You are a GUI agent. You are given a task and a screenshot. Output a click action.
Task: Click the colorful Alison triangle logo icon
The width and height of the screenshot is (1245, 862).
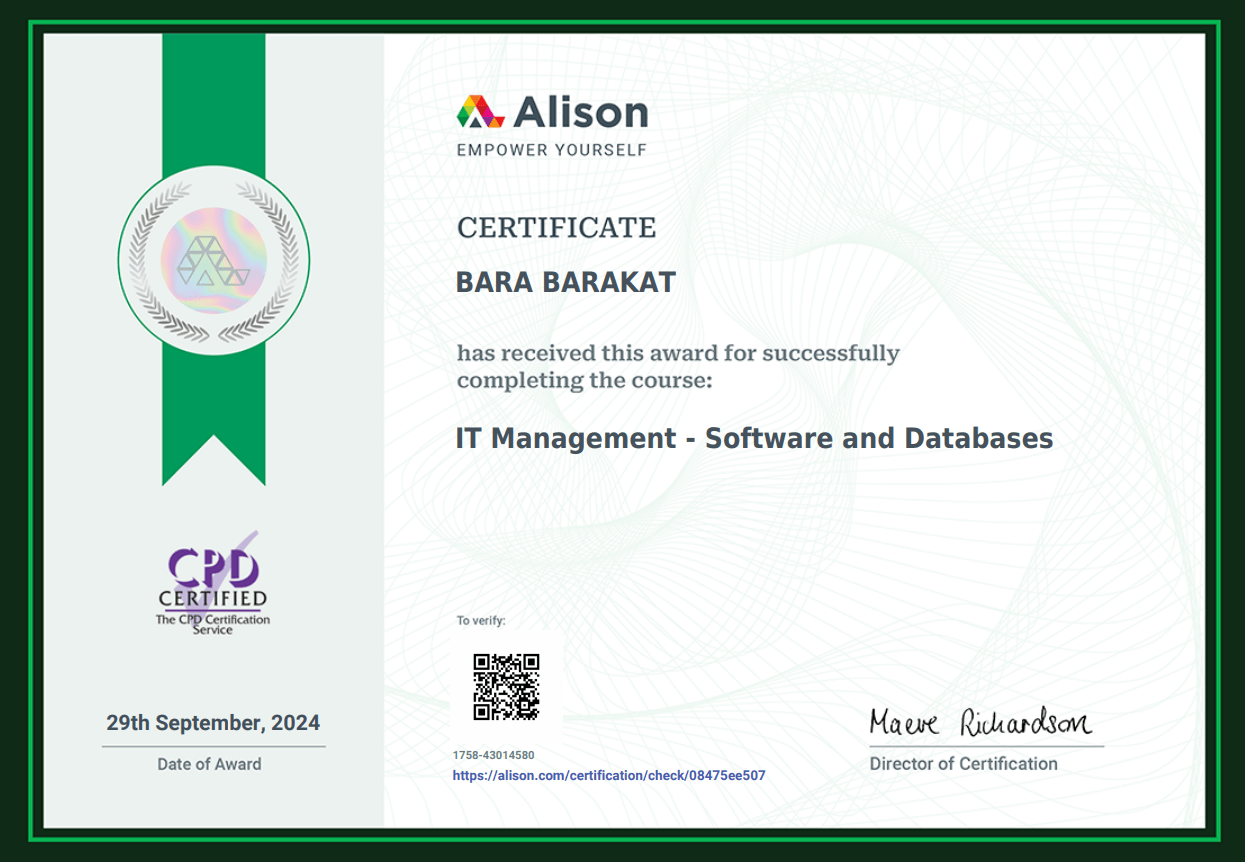point(480,111)
